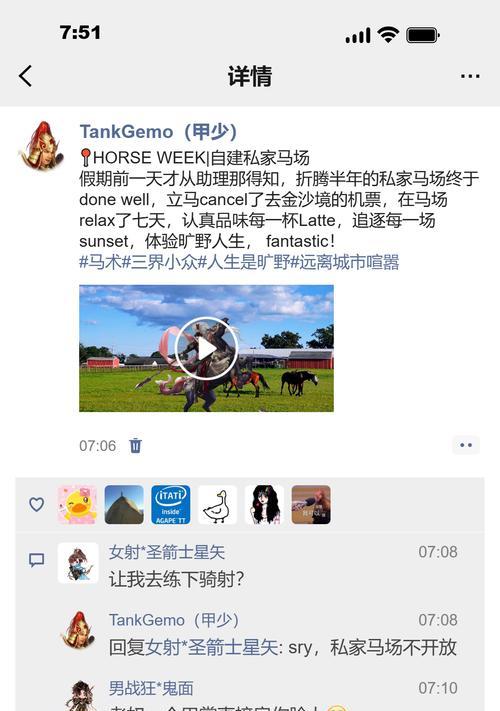Open the #远离城市喧嚣 hashtag
This screenshot has height=711, width=500.
[345, 263]
